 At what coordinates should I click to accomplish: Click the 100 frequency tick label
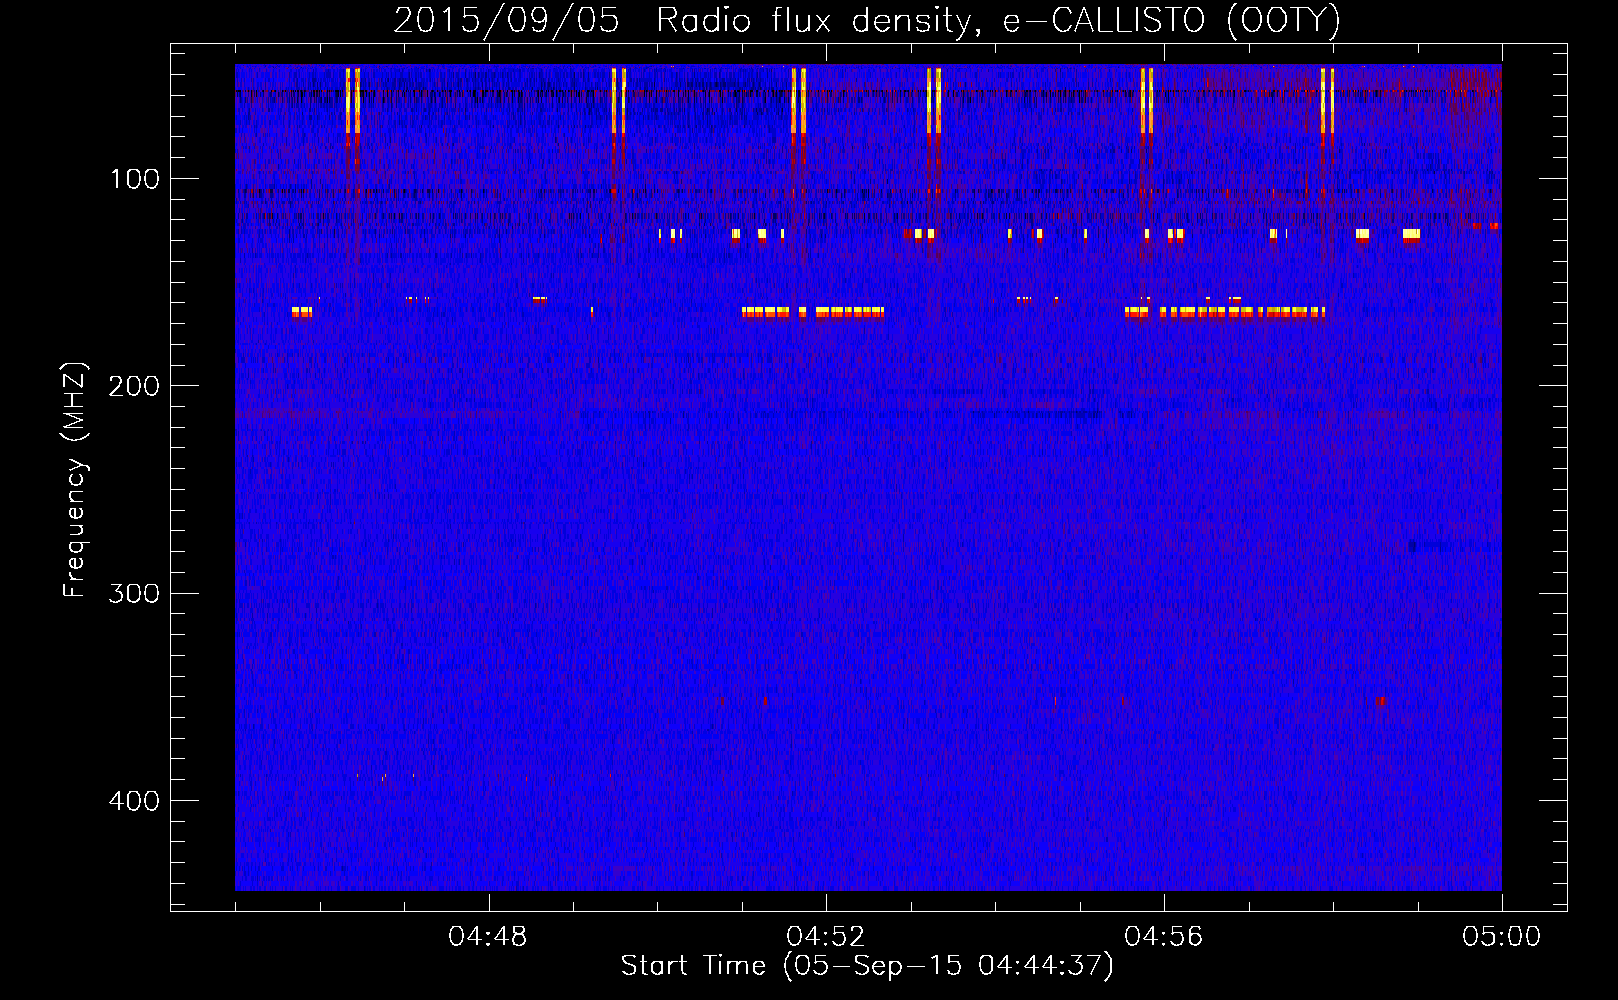tap(135, 179)
